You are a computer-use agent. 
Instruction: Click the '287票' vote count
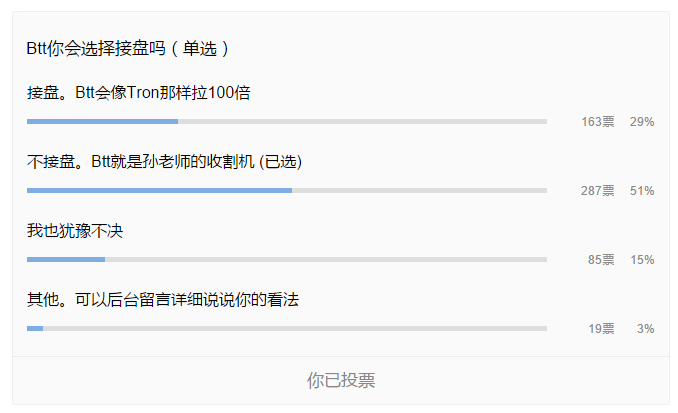(598, 191)
